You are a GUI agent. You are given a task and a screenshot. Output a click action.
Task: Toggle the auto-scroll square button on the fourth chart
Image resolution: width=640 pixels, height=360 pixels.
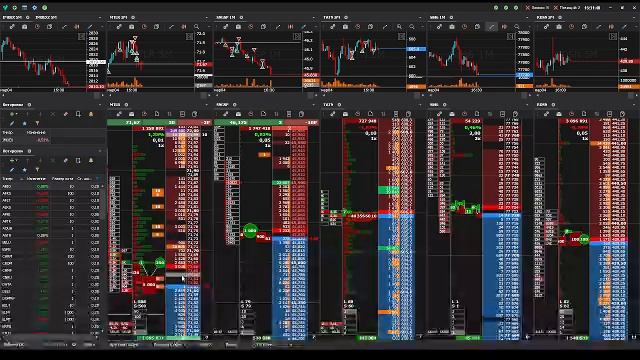pos(402,37)
